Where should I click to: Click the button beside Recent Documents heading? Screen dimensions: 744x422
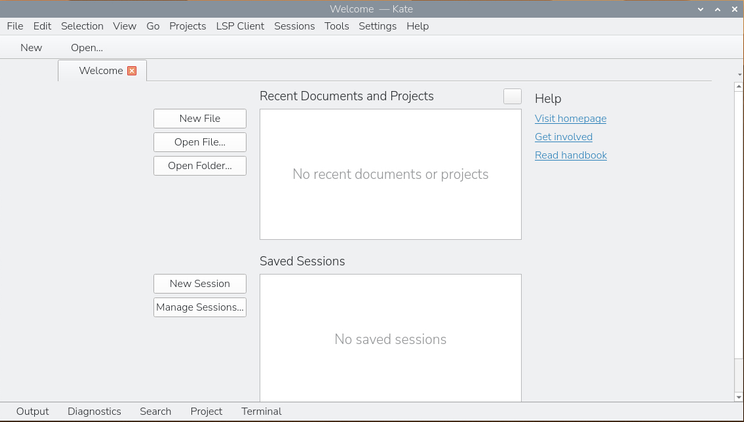(512, 96)
